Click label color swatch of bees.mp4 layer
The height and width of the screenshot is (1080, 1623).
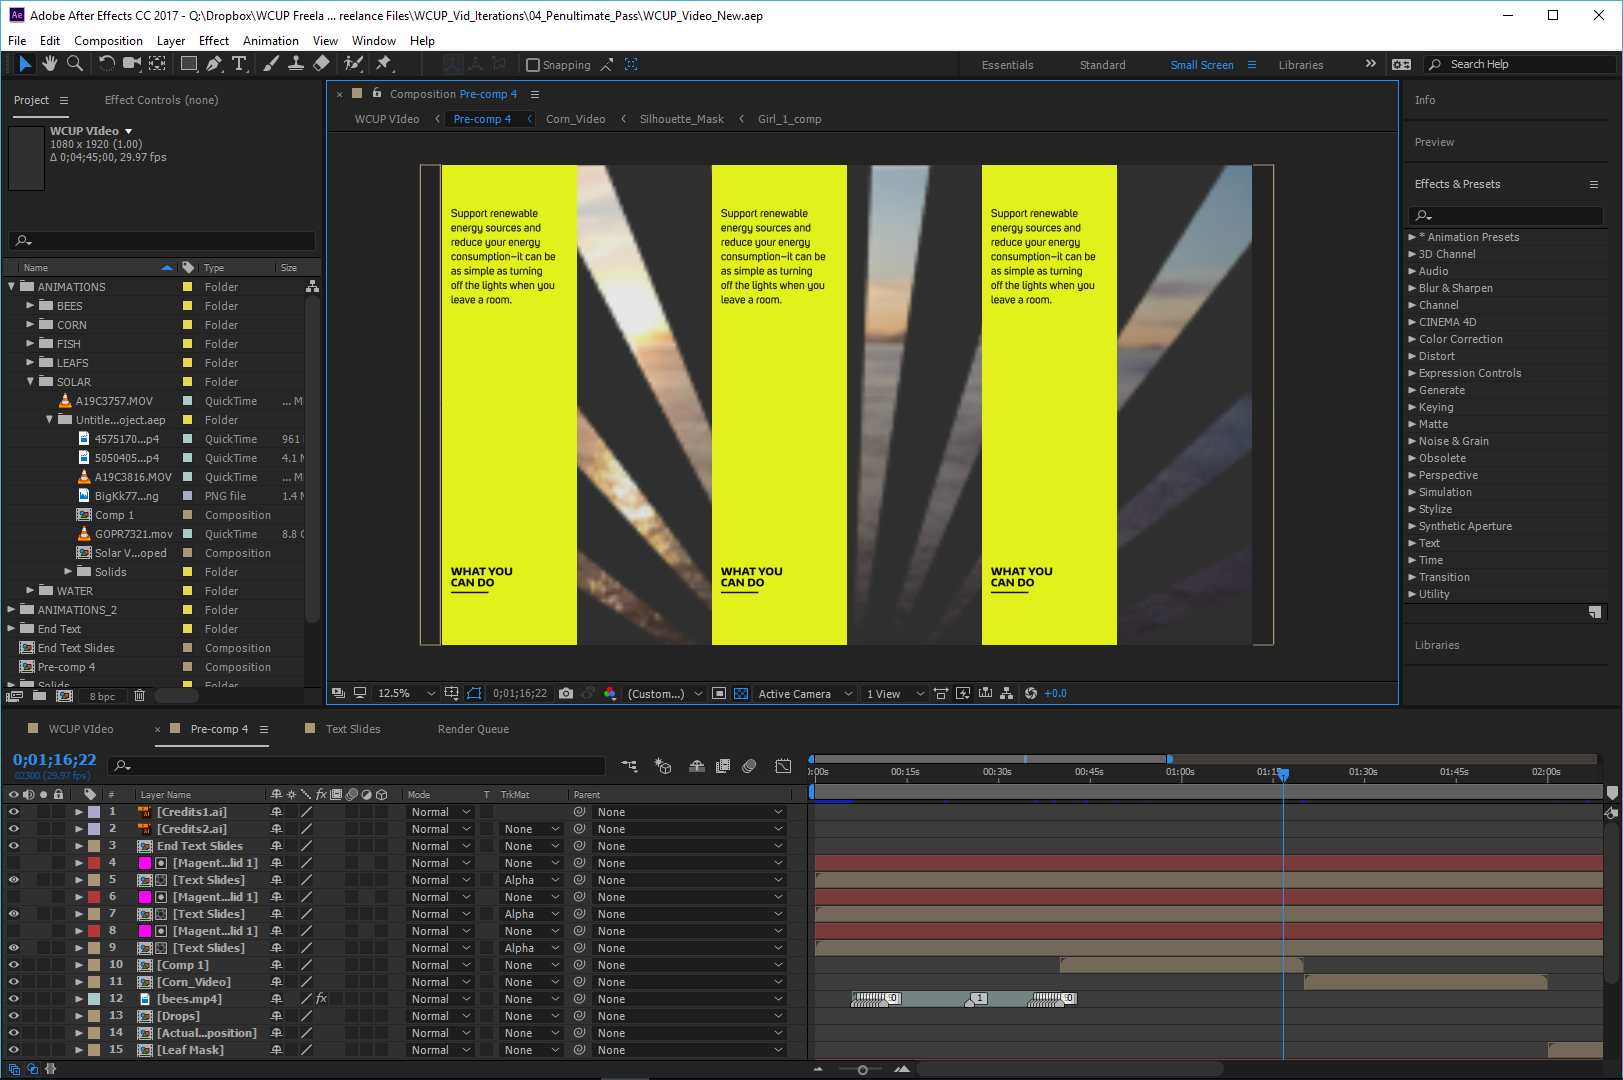(94, 999)
